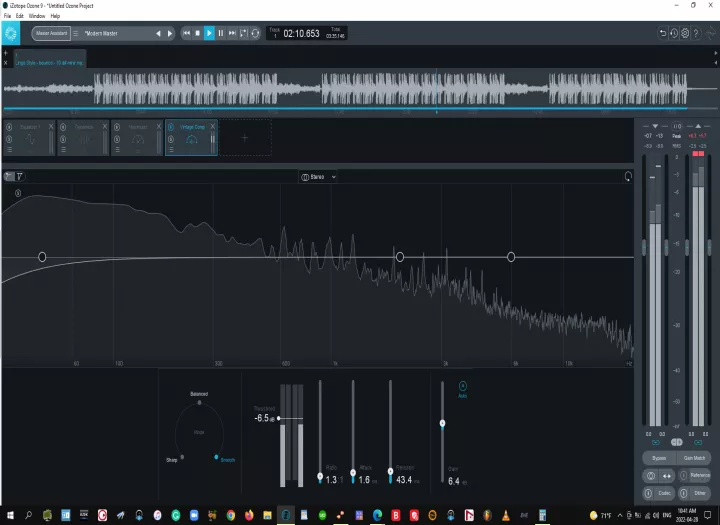
Task: Close the loaded audio track tab
Action: coord(6,63)
